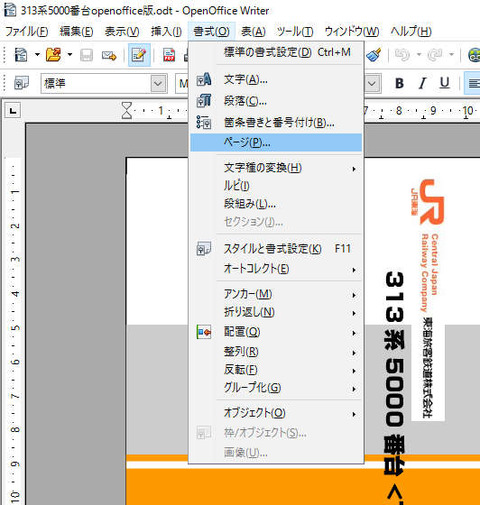Choose 段落(C)... from the menu
This screenshot has height=505, width=480.
pos(276,101)
